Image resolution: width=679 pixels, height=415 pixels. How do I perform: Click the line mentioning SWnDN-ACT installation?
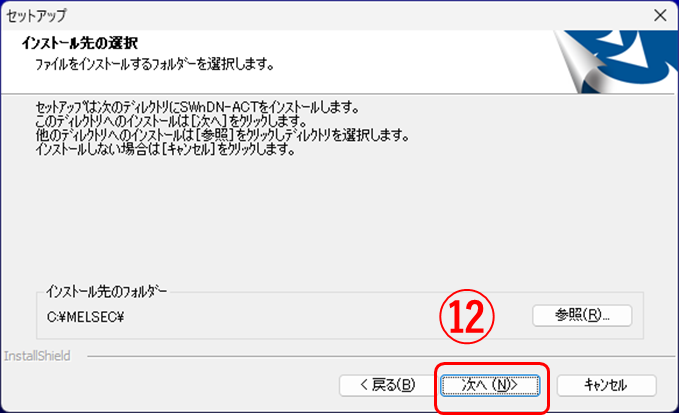[197, 107]
